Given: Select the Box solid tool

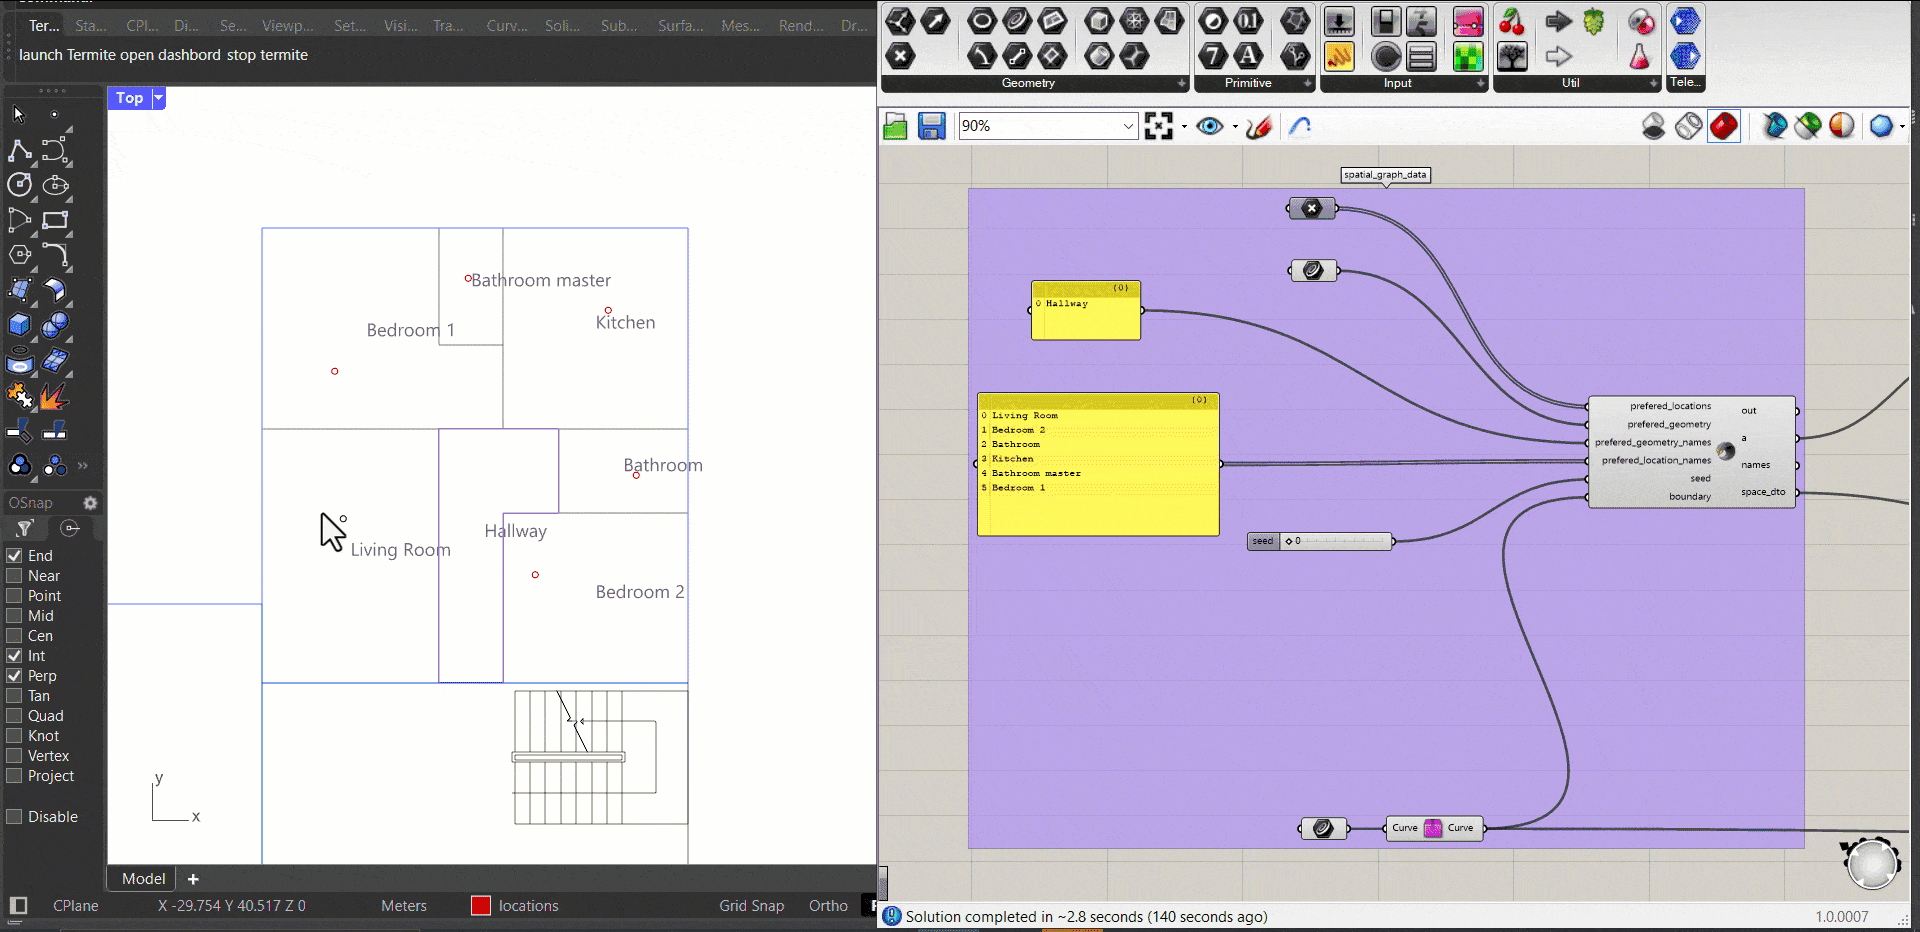Looking at the screenshot, I should click(x=19, y=325).
